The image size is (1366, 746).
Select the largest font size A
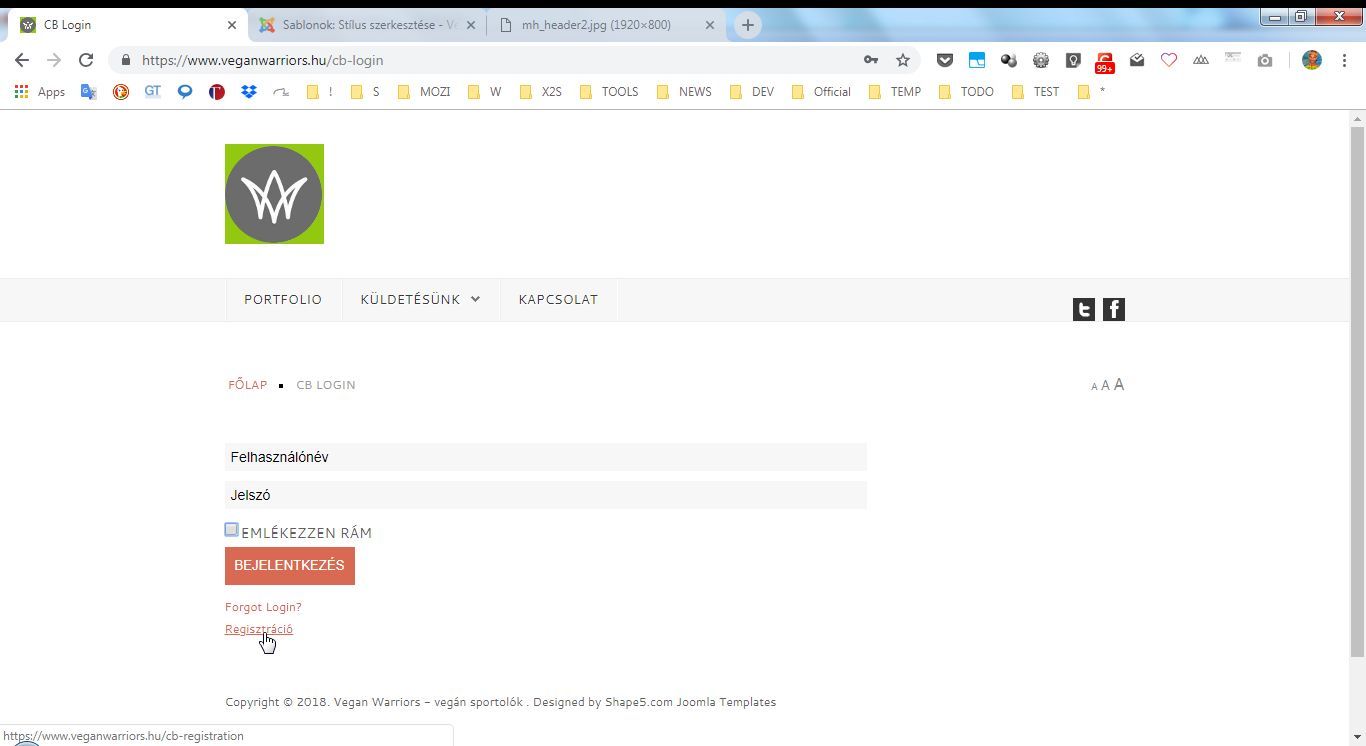click(1119, 385)
